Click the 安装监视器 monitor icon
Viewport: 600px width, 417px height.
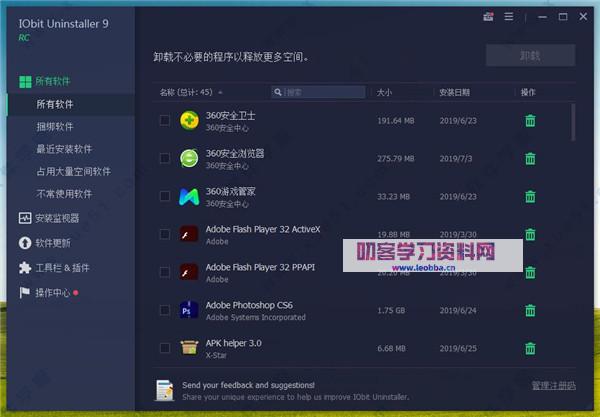click(25, 218)
